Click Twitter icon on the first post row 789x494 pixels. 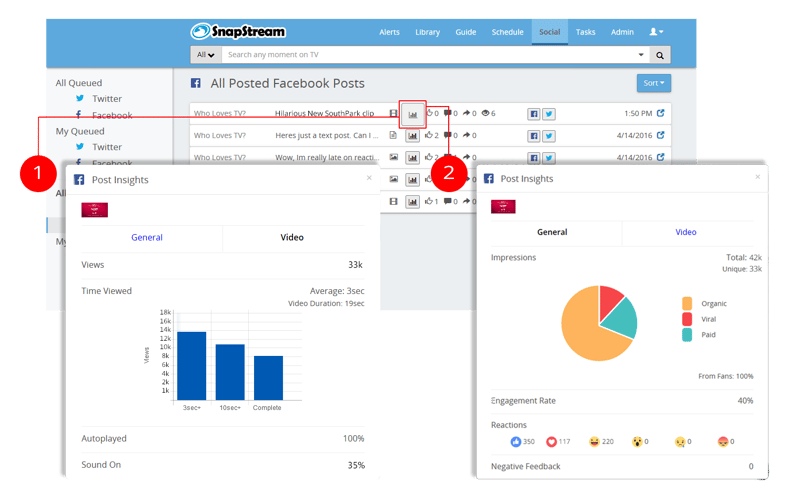[549, 114]
